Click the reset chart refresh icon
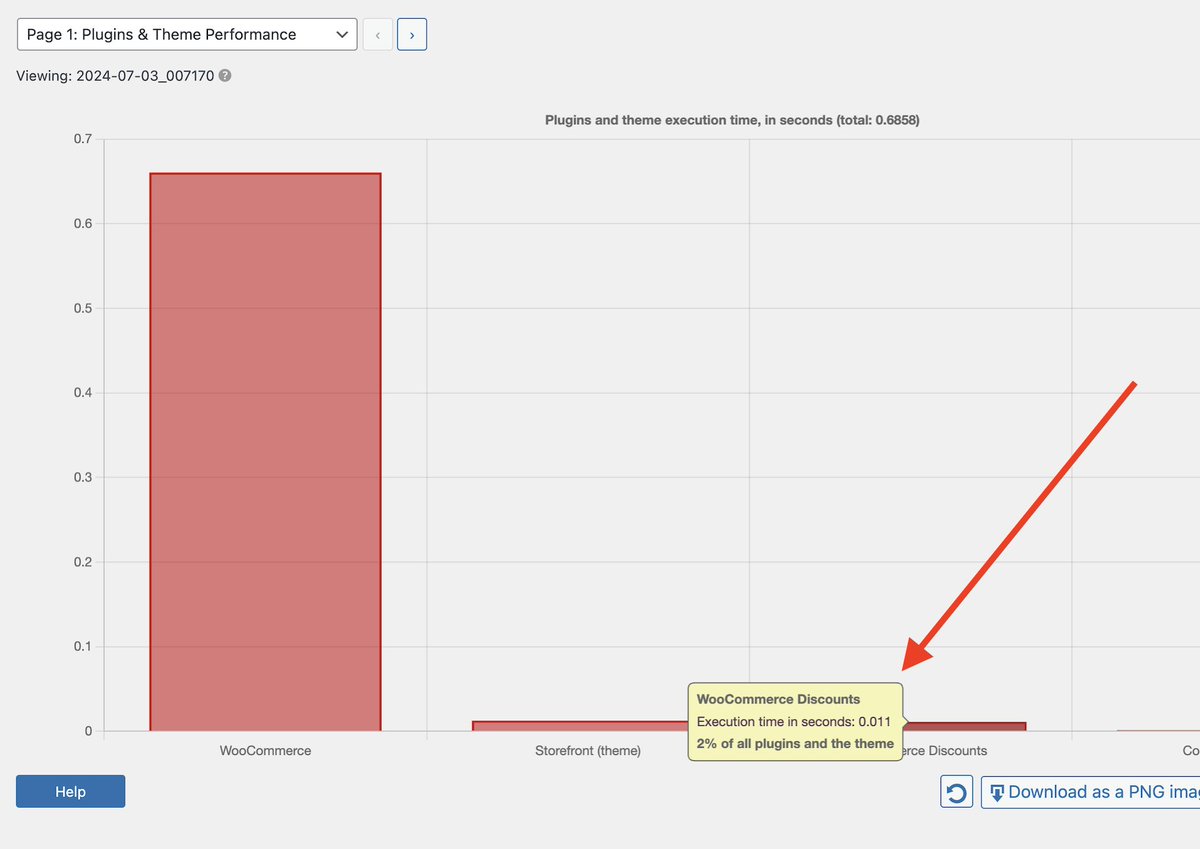Viewport: 1200px width, 849px height. (957, 792)
